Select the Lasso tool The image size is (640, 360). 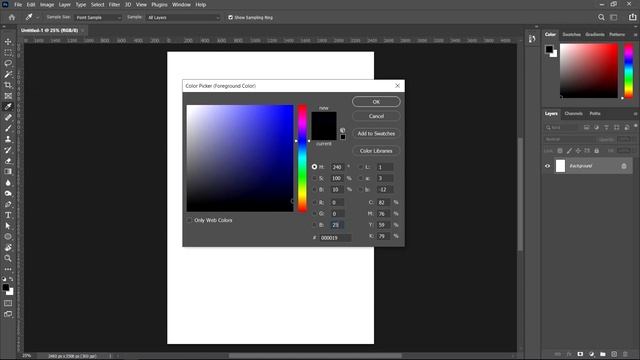click(8, 63)
